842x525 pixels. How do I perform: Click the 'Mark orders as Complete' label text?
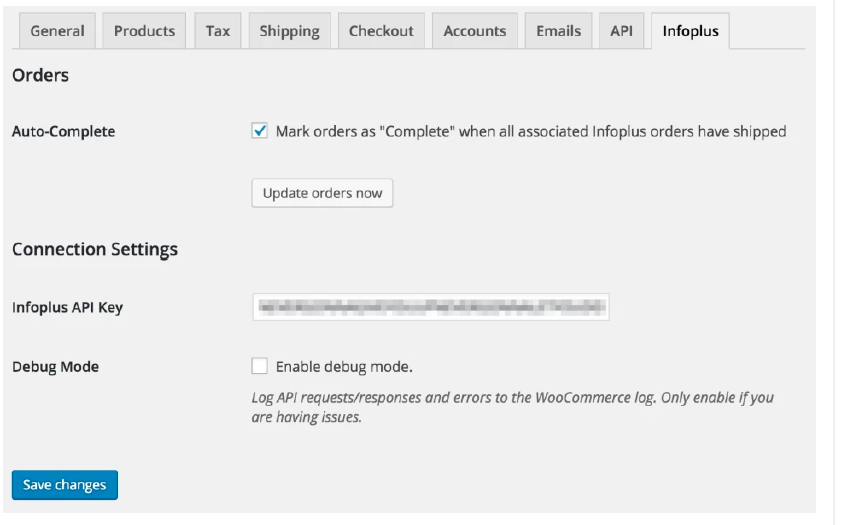[x=531, y=132]
